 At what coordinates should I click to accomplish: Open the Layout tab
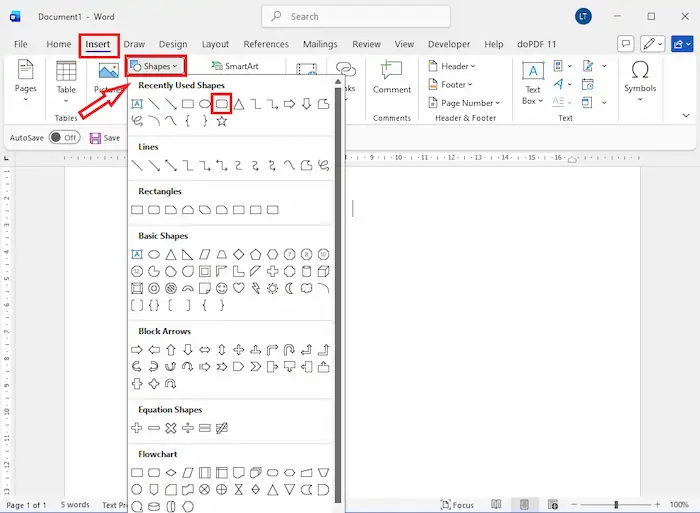tap(215, 44)
